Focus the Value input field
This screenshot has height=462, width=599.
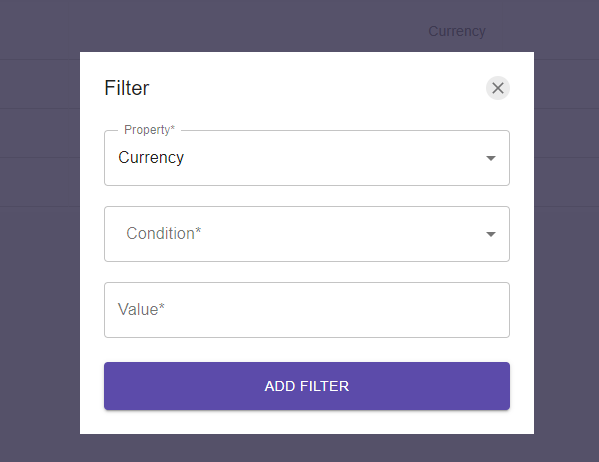(307, 310)
